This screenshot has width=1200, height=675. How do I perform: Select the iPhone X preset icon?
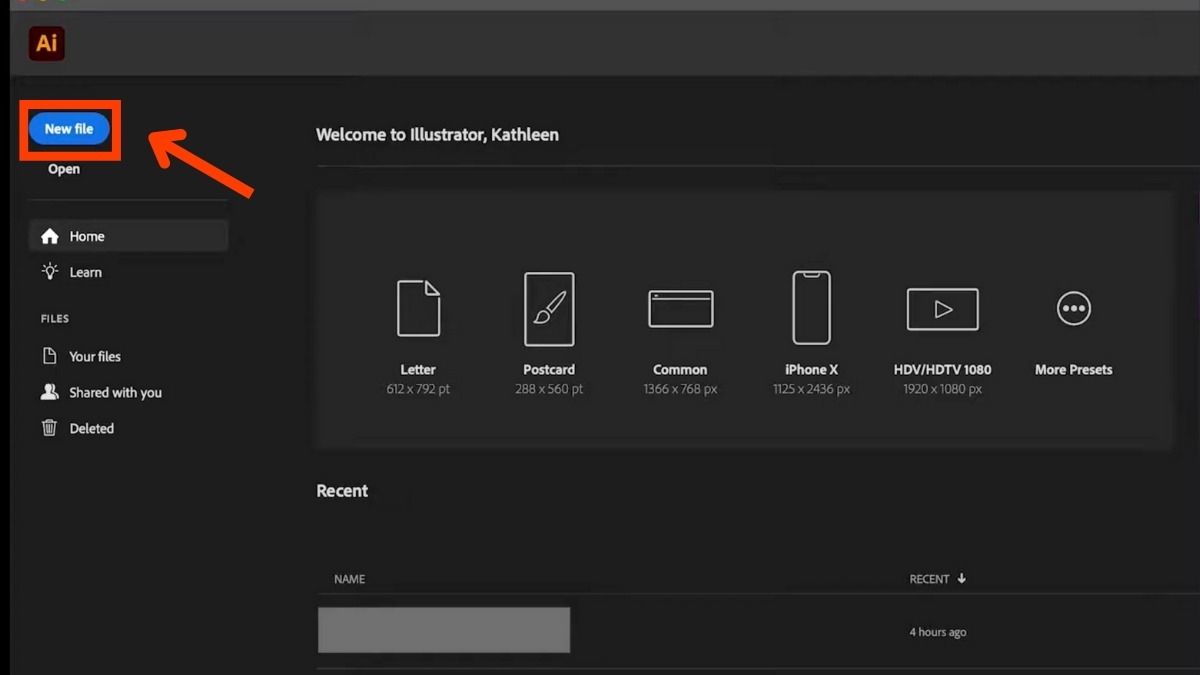[x=811, y=308]
